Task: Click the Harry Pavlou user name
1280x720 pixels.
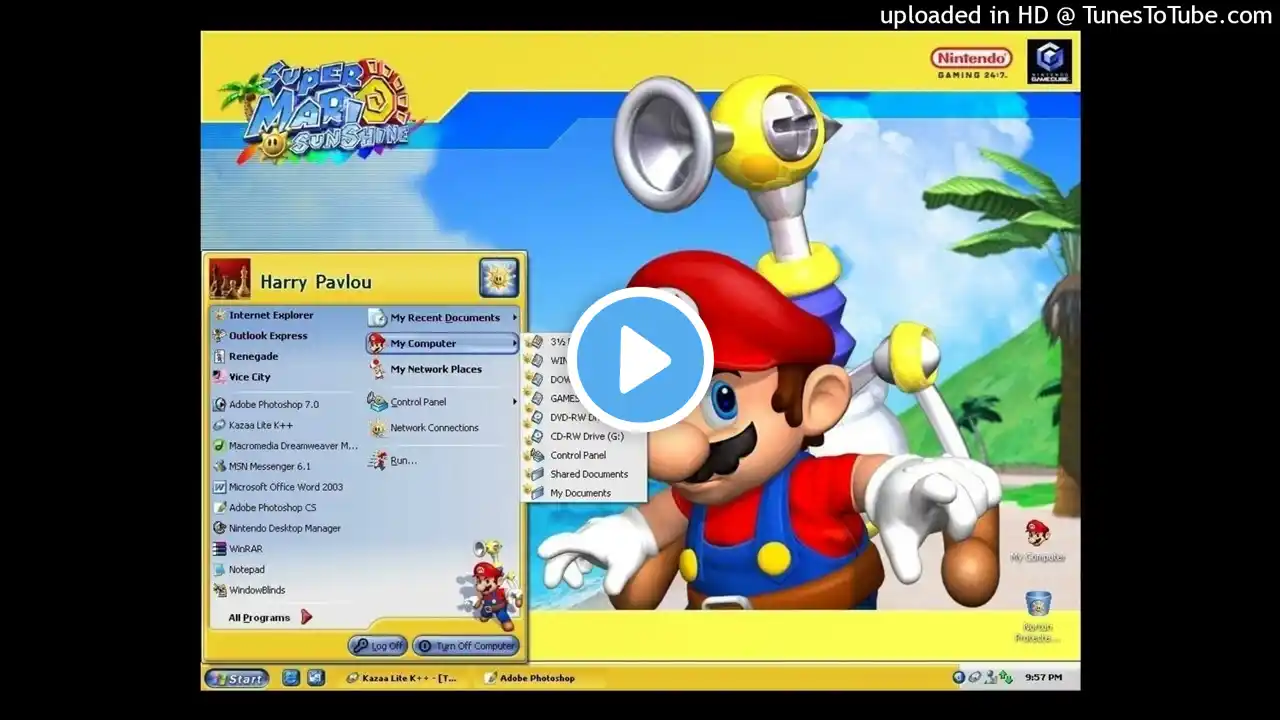Action: [x=315, y=282]
